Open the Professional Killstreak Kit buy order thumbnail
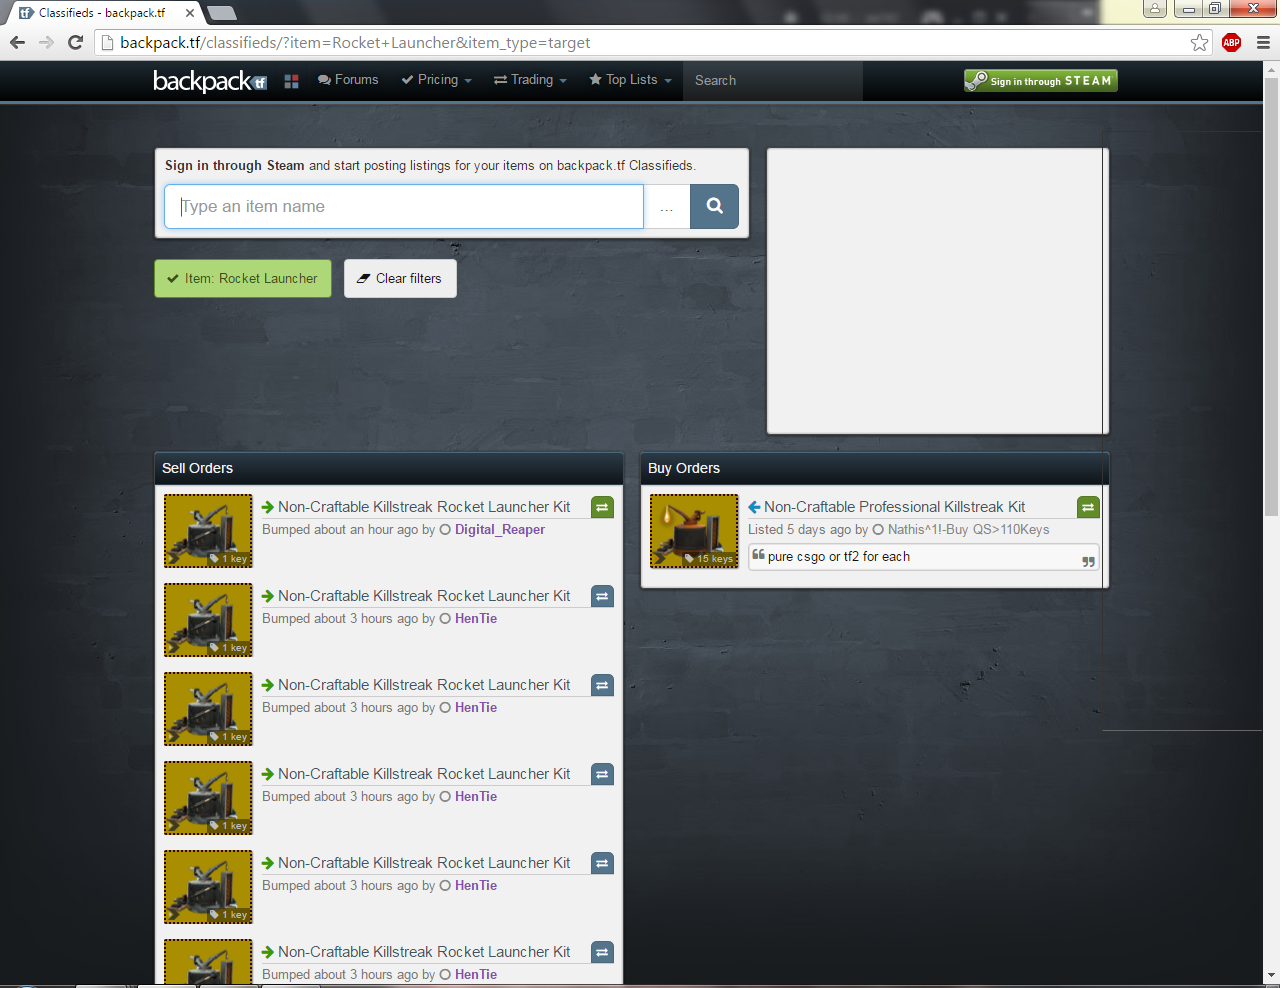Viewport: 1282px width, 988px height. coord(694,531)
